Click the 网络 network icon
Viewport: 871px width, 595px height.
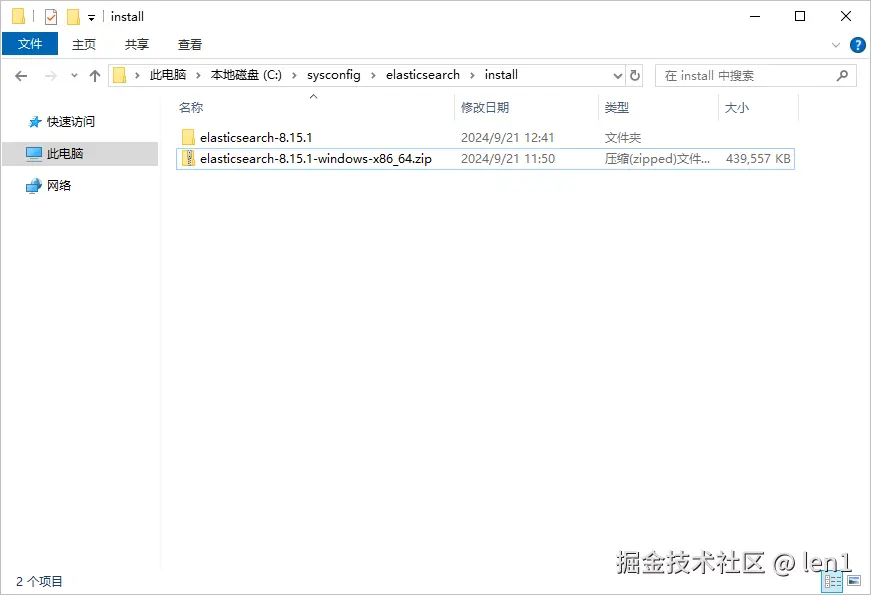coord(34,186)
